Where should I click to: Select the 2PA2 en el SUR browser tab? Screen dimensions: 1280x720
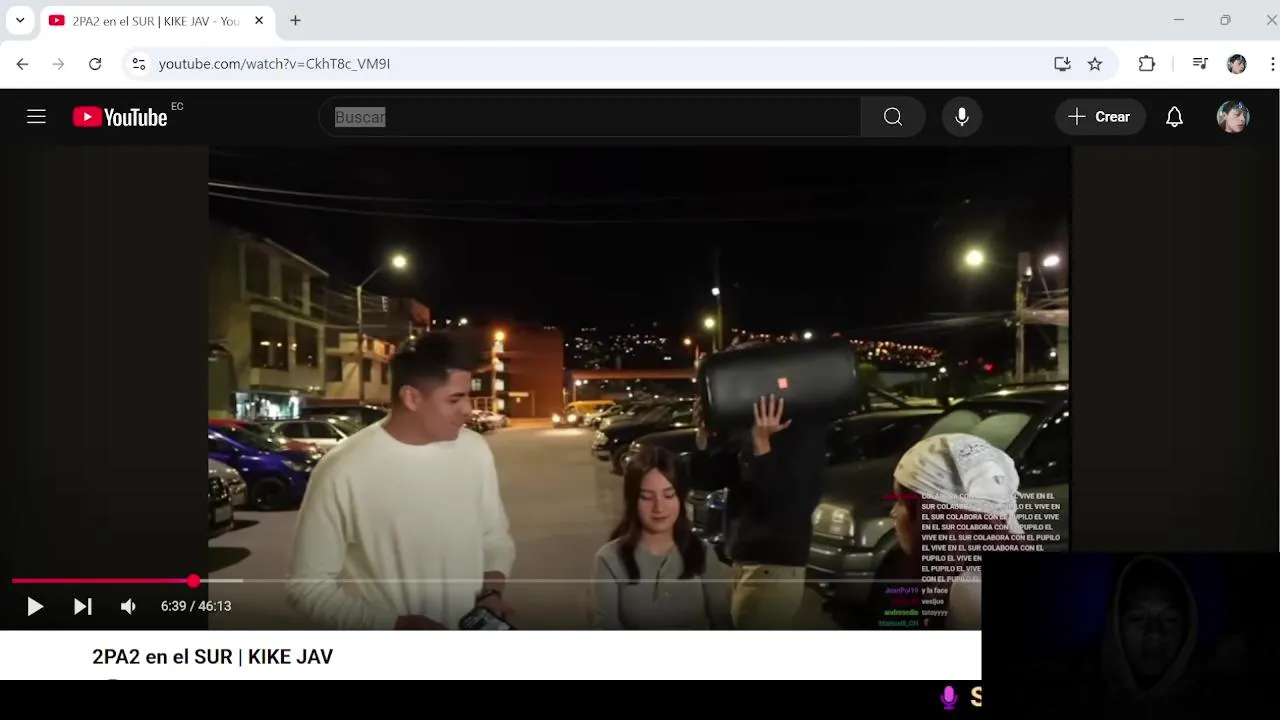pyautogui.click(x=157, y=21)
